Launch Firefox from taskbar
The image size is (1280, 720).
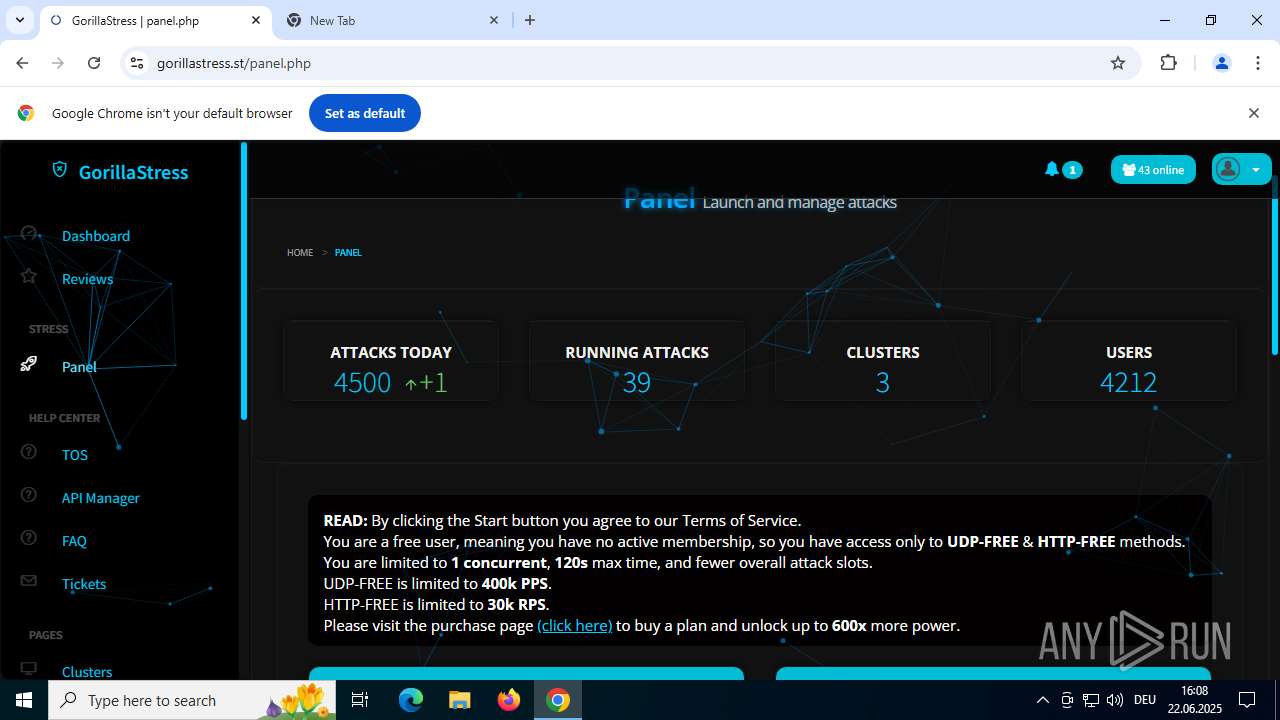(x=509, y=700)
